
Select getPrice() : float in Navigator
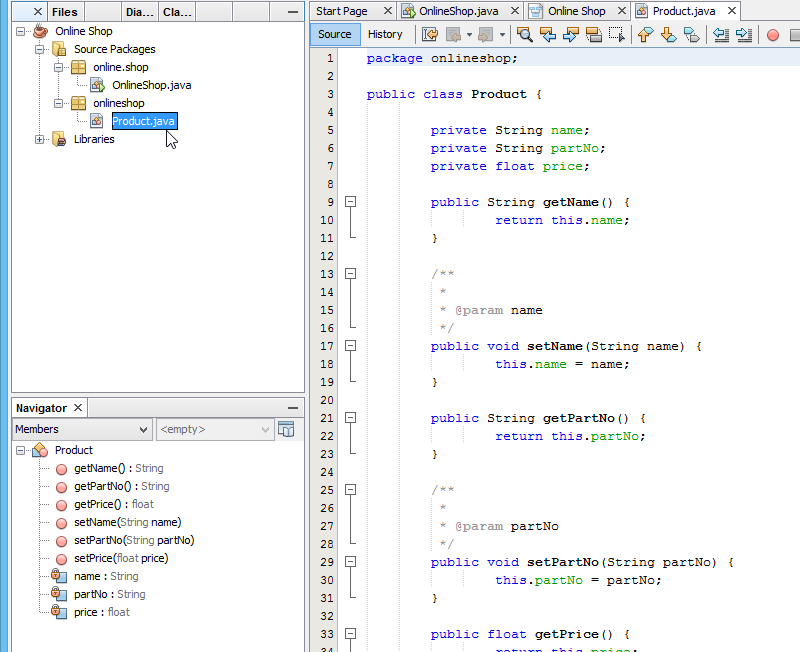coord(113,505)
